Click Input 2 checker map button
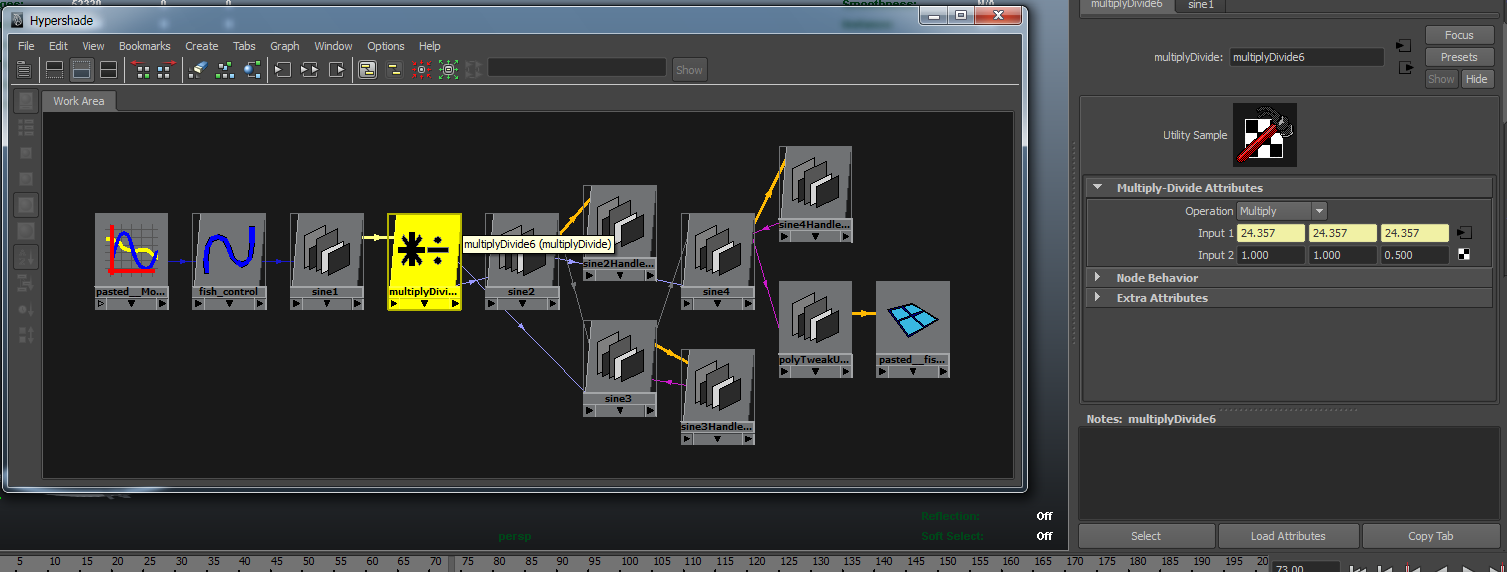 pos(1464,254)
